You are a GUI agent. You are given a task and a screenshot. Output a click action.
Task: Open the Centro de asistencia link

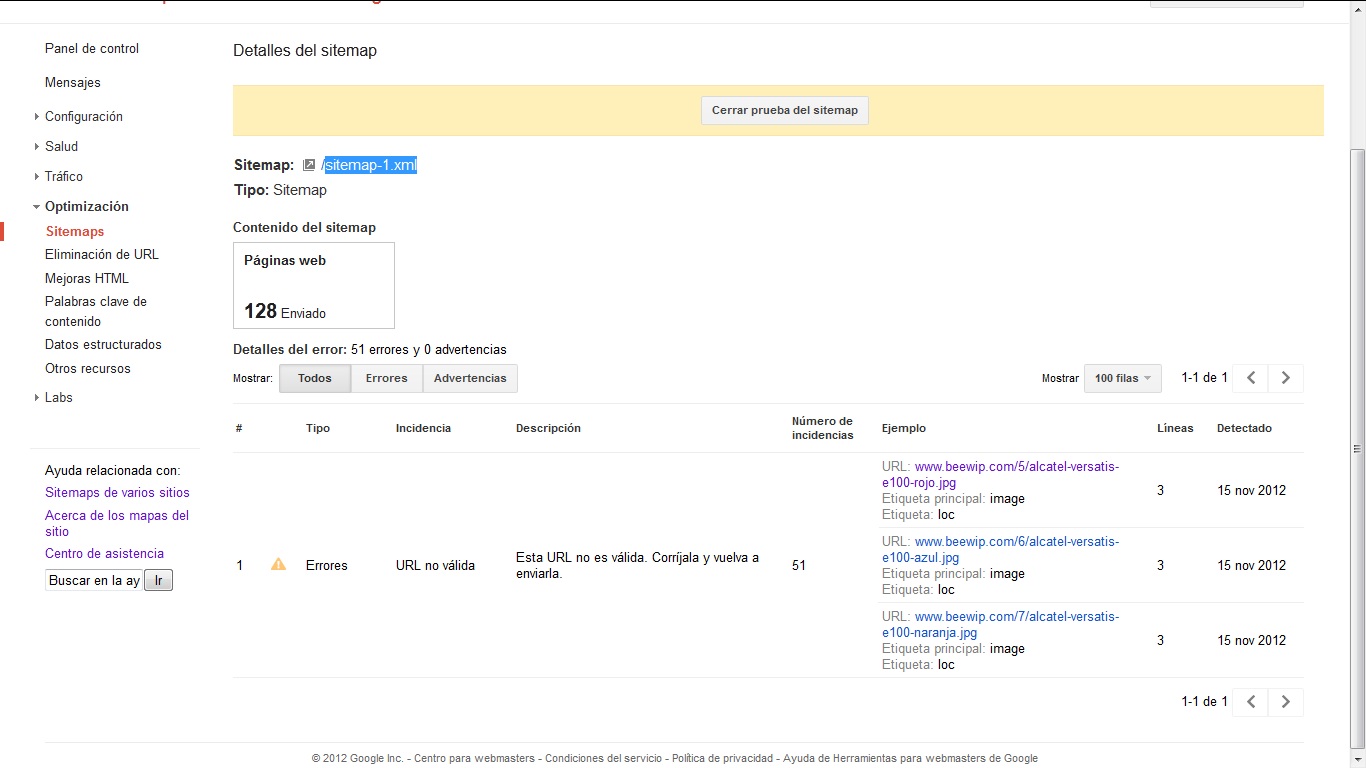(104, 554)
